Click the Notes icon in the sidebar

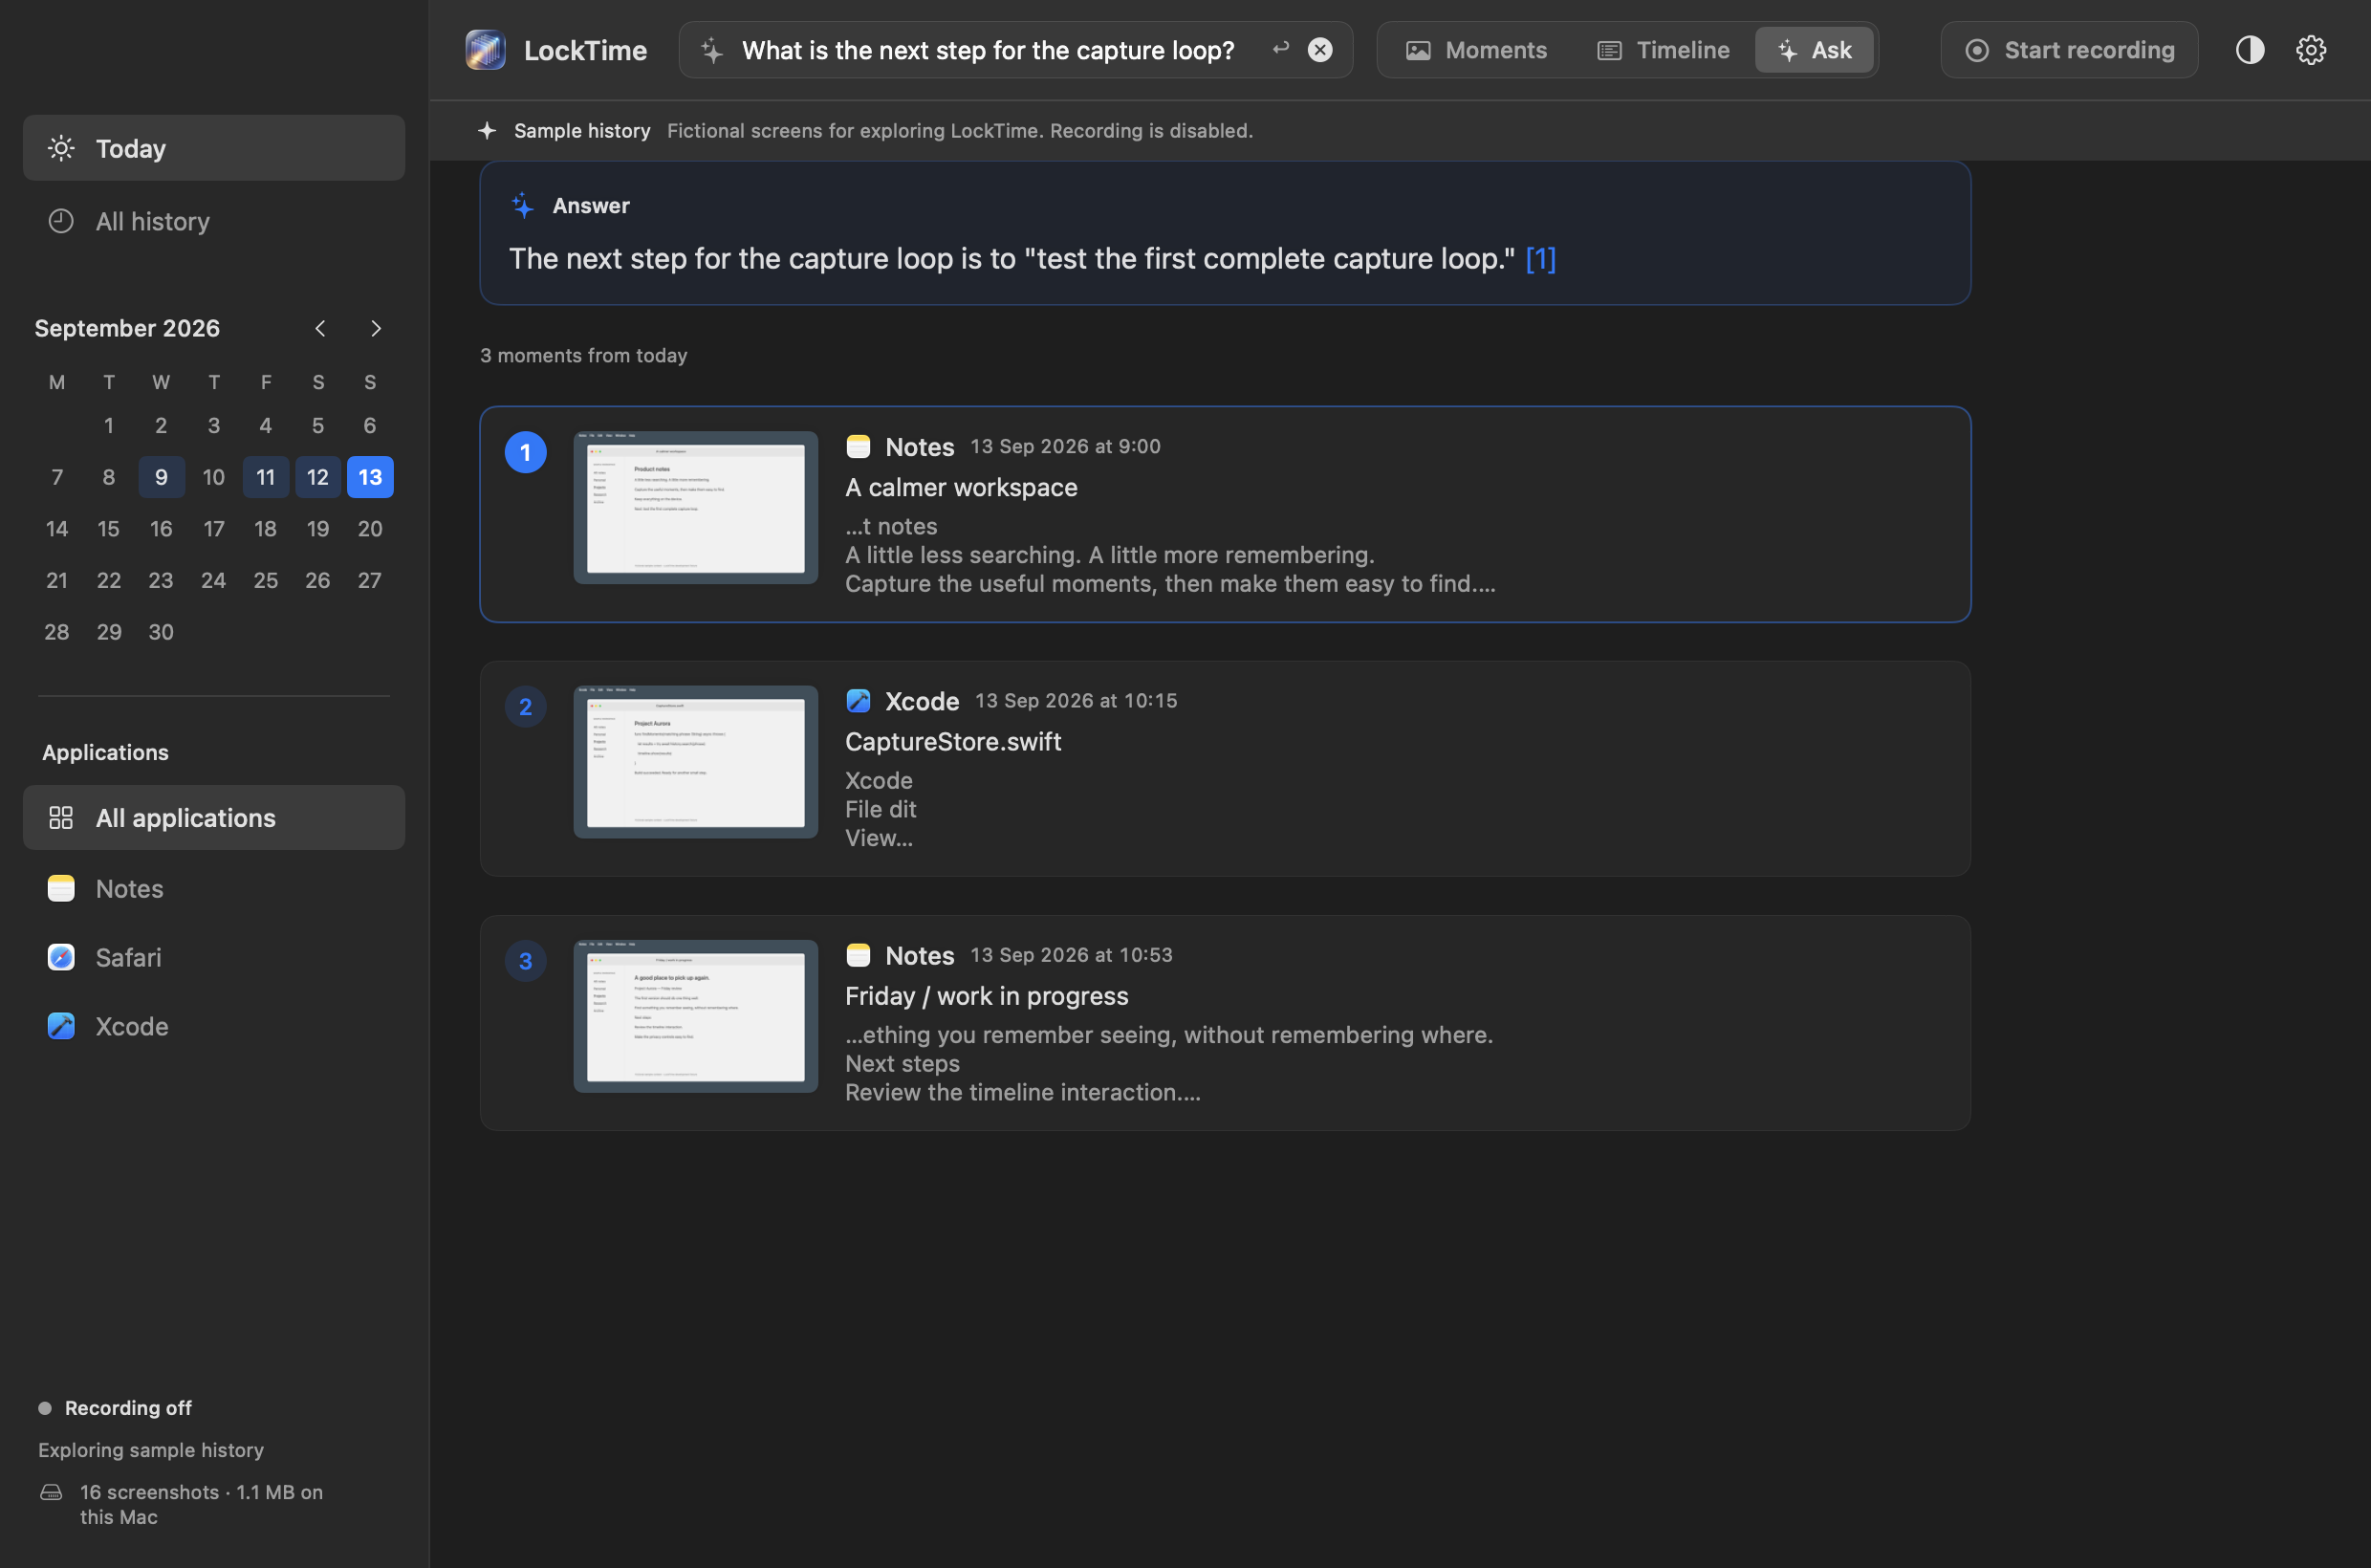[61, 888]
